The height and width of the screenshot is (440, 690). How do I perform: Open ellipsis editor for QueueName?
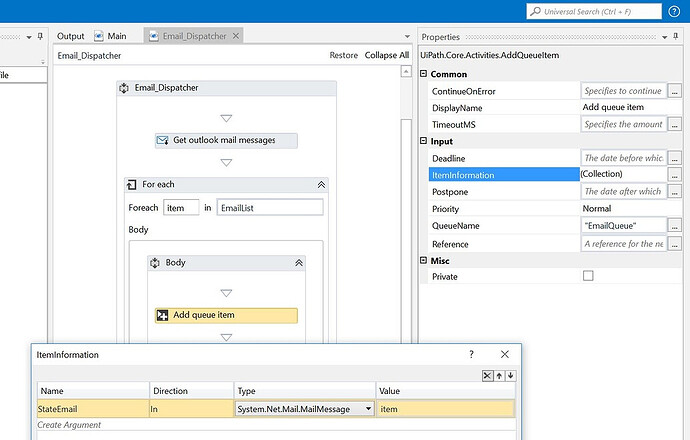675,225
